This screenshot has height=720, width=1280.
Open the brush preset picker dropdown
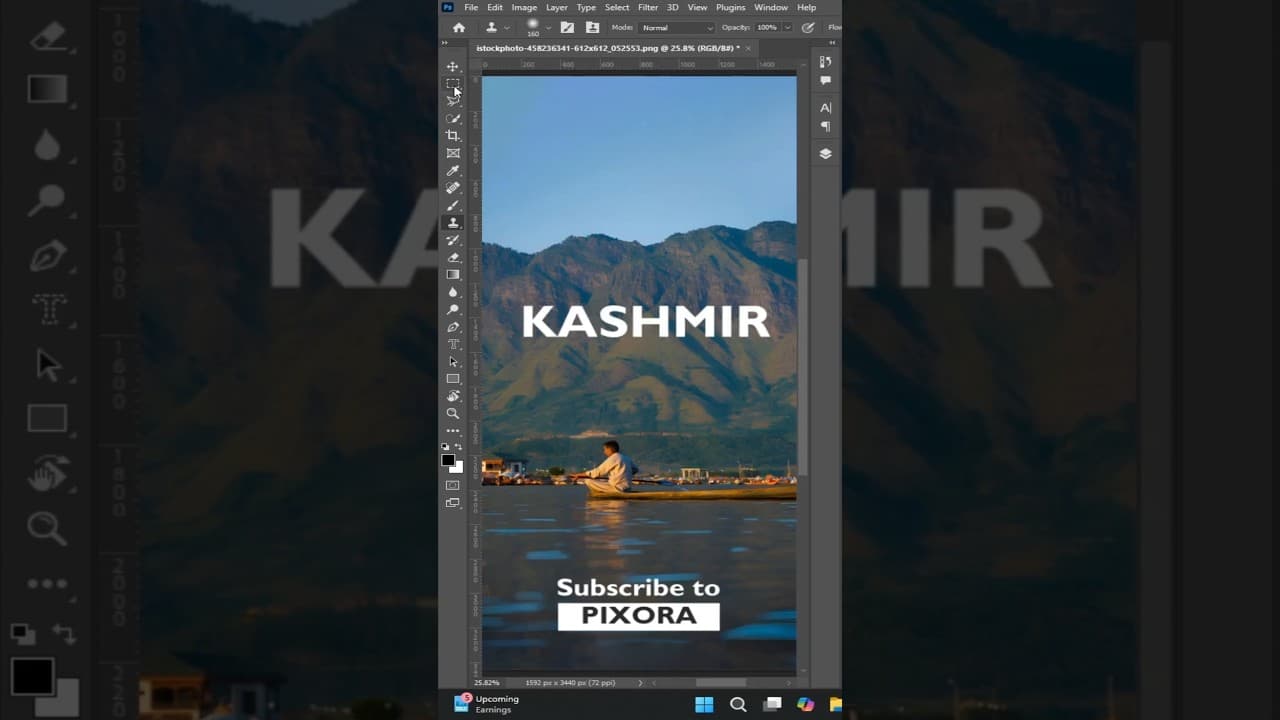click(x=548, y=28)
